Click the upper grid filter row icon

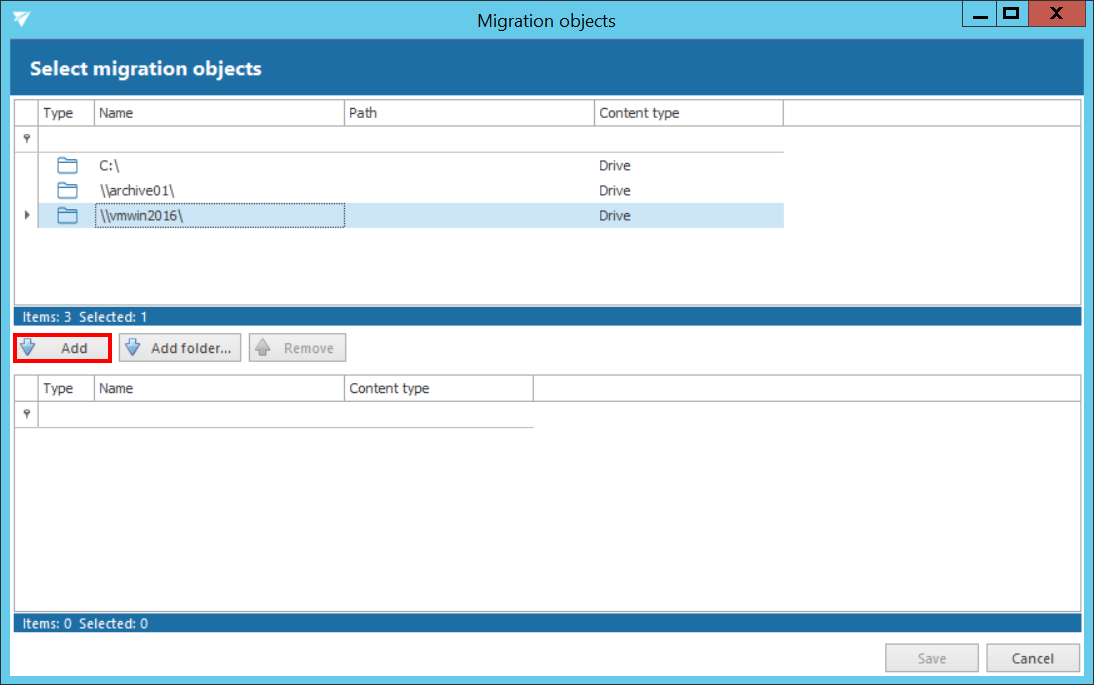pos(27,139)
